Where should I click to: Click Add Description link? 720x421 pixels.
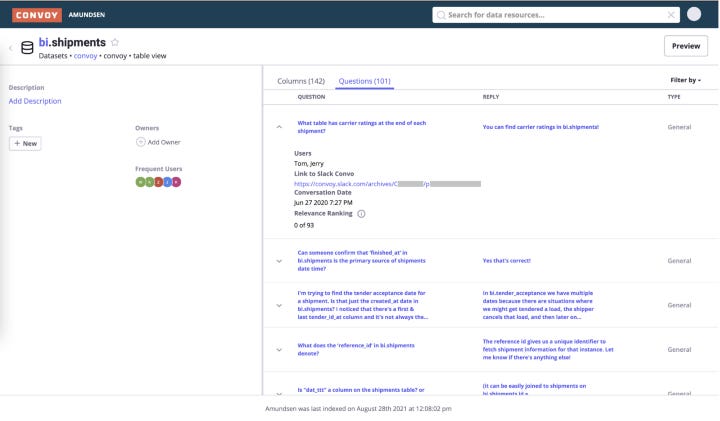pos(35,101)
